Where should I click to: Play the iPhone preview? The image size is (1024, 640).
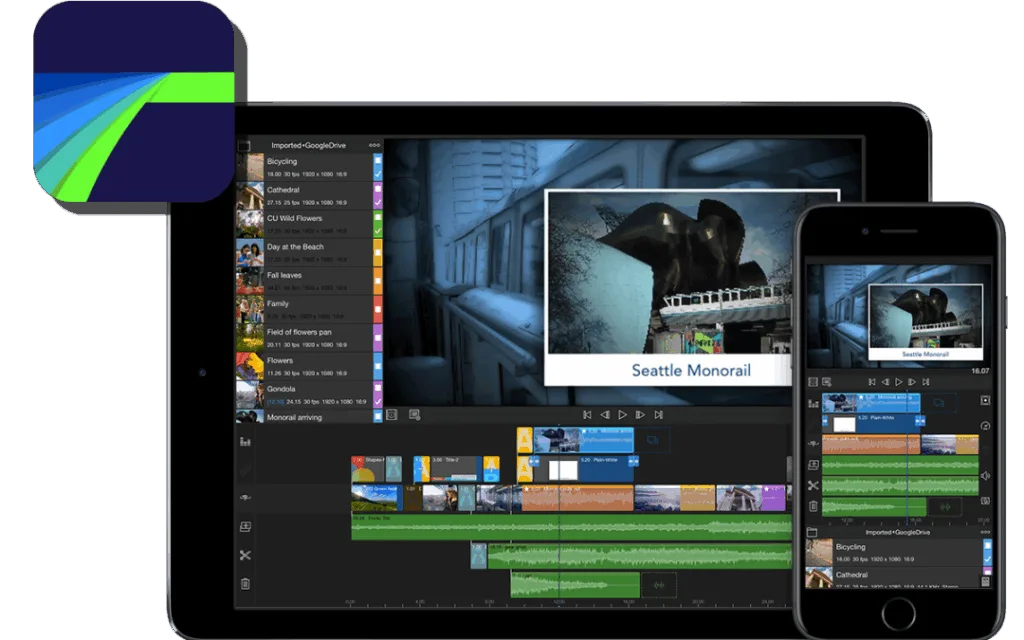point(899,382)
